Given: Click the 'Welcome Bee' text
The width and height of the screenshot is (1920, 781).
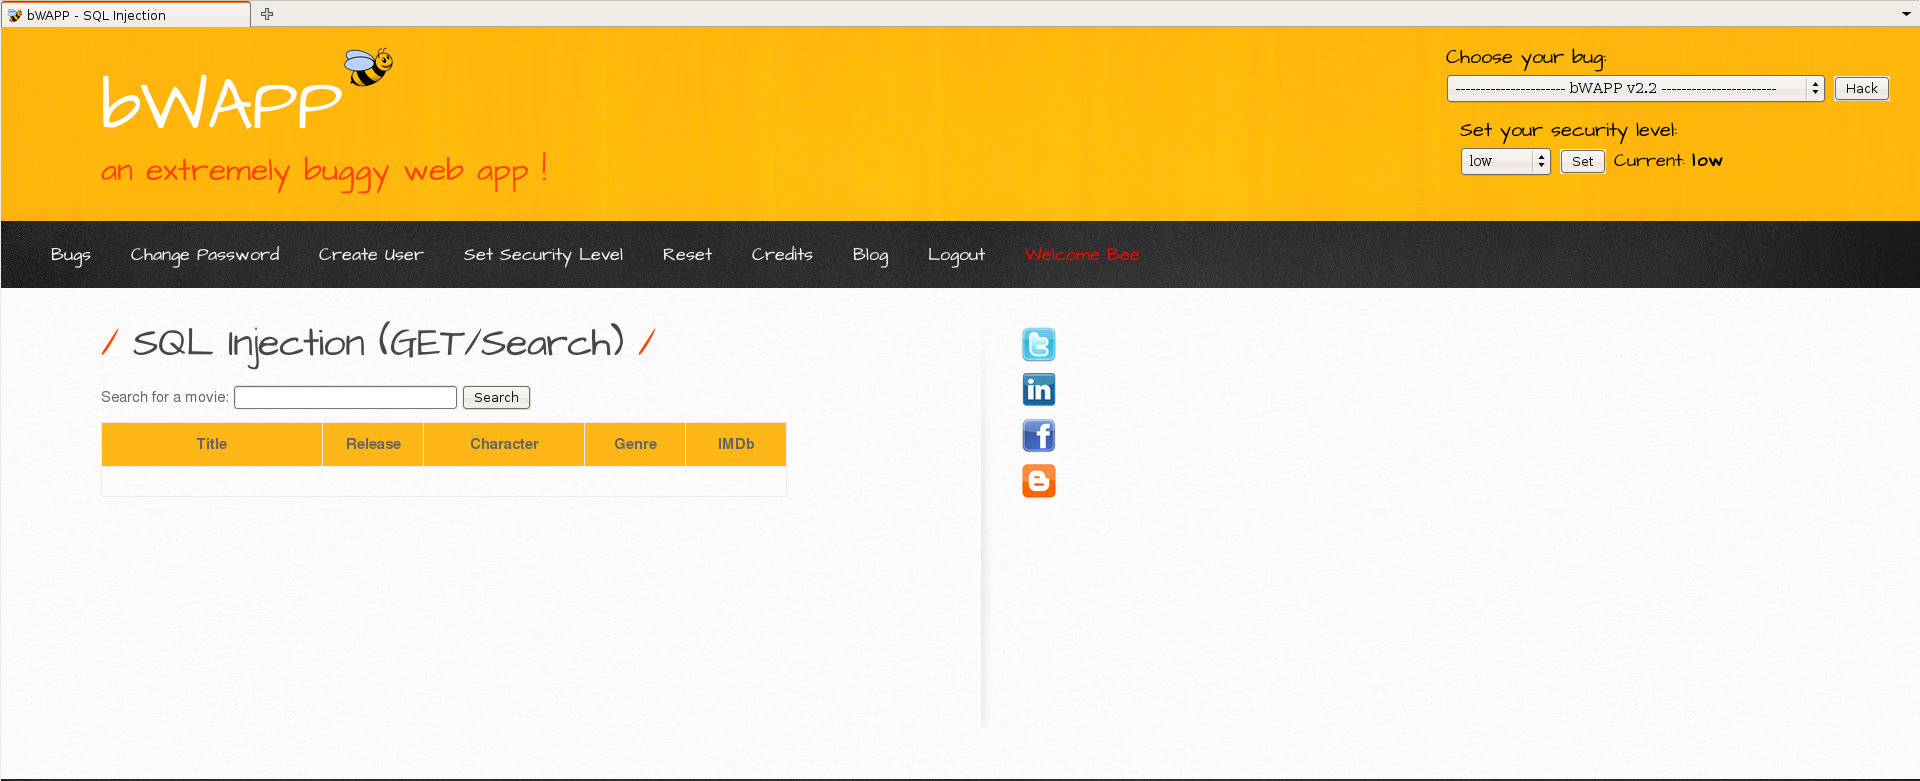Looking at the screenshot, I should point(1082,255).
